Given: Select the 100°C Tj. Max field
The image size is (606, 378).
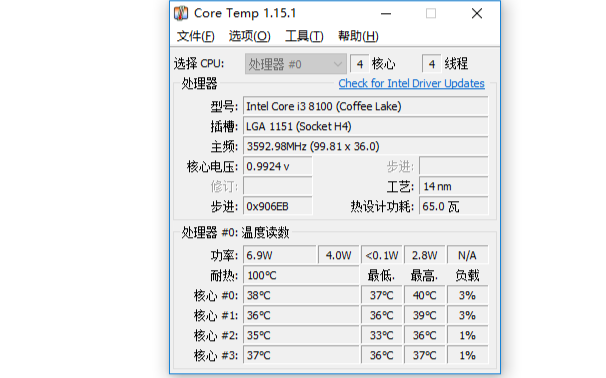Looking at the screenshot, I should (301, 276).
